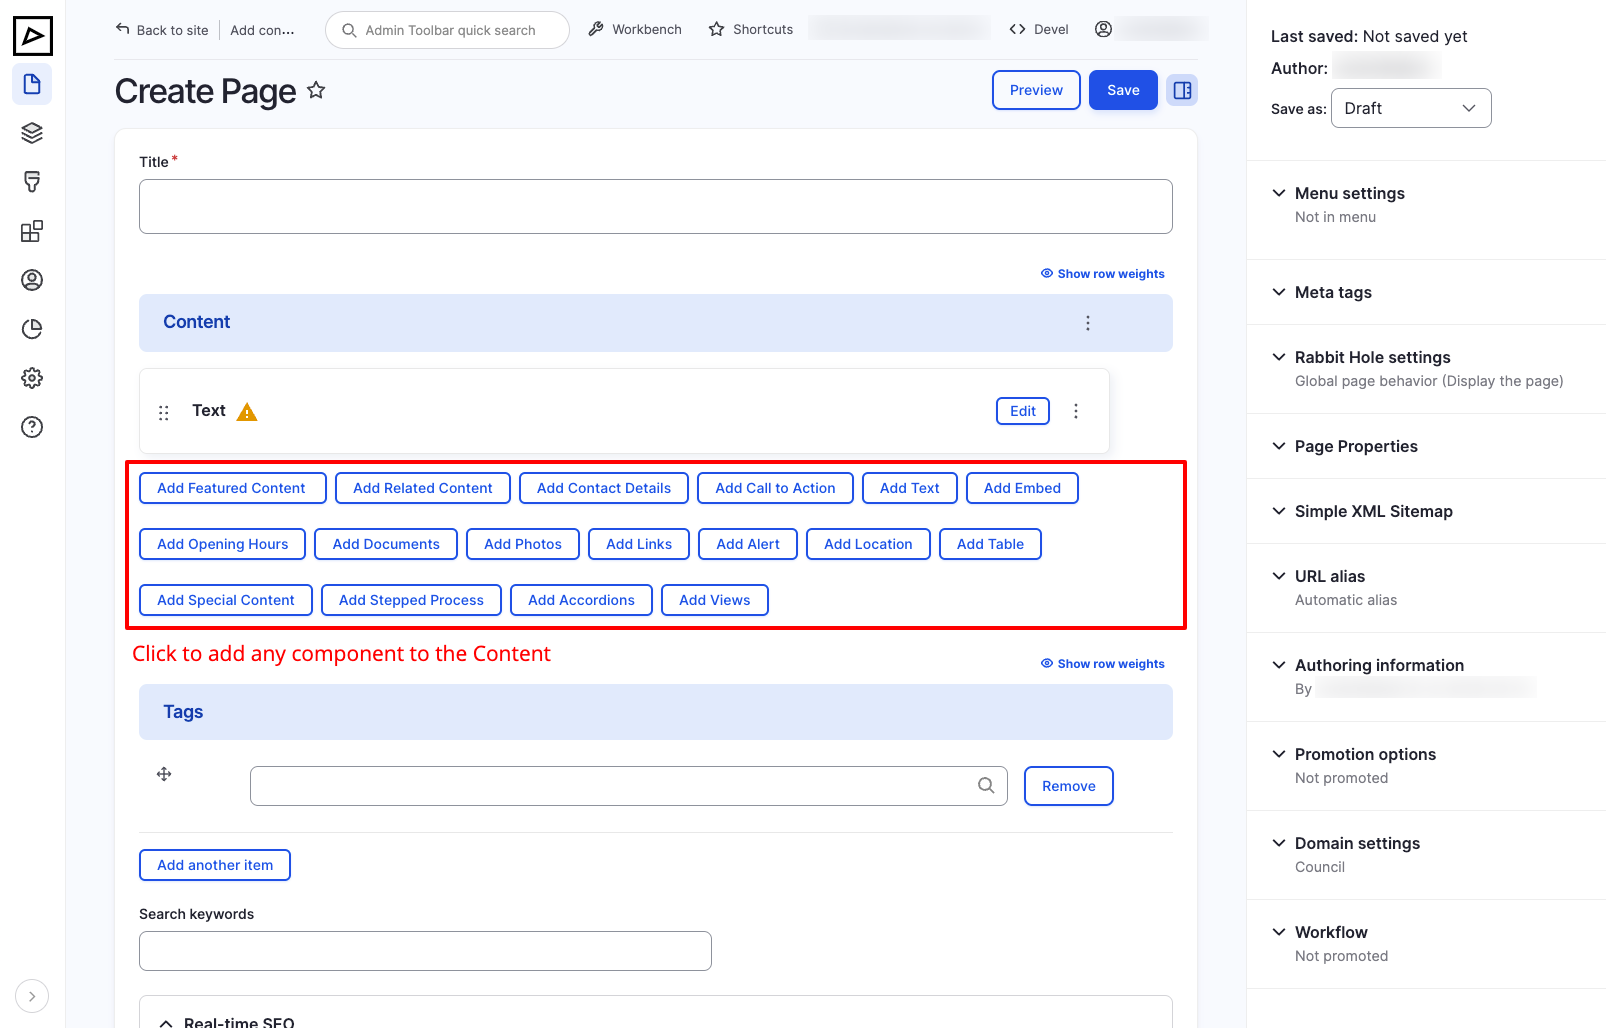The height and width of the screenshot is (1028, 1606).
Task: Select the Structure layers icon
Action: (32, 132)
